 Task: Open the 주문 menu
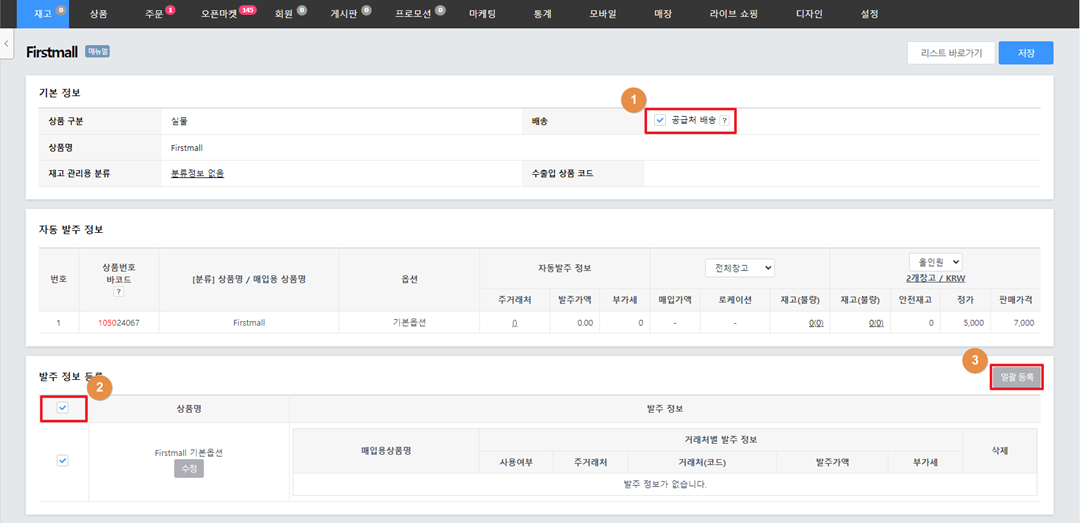(x=154, y=14)
